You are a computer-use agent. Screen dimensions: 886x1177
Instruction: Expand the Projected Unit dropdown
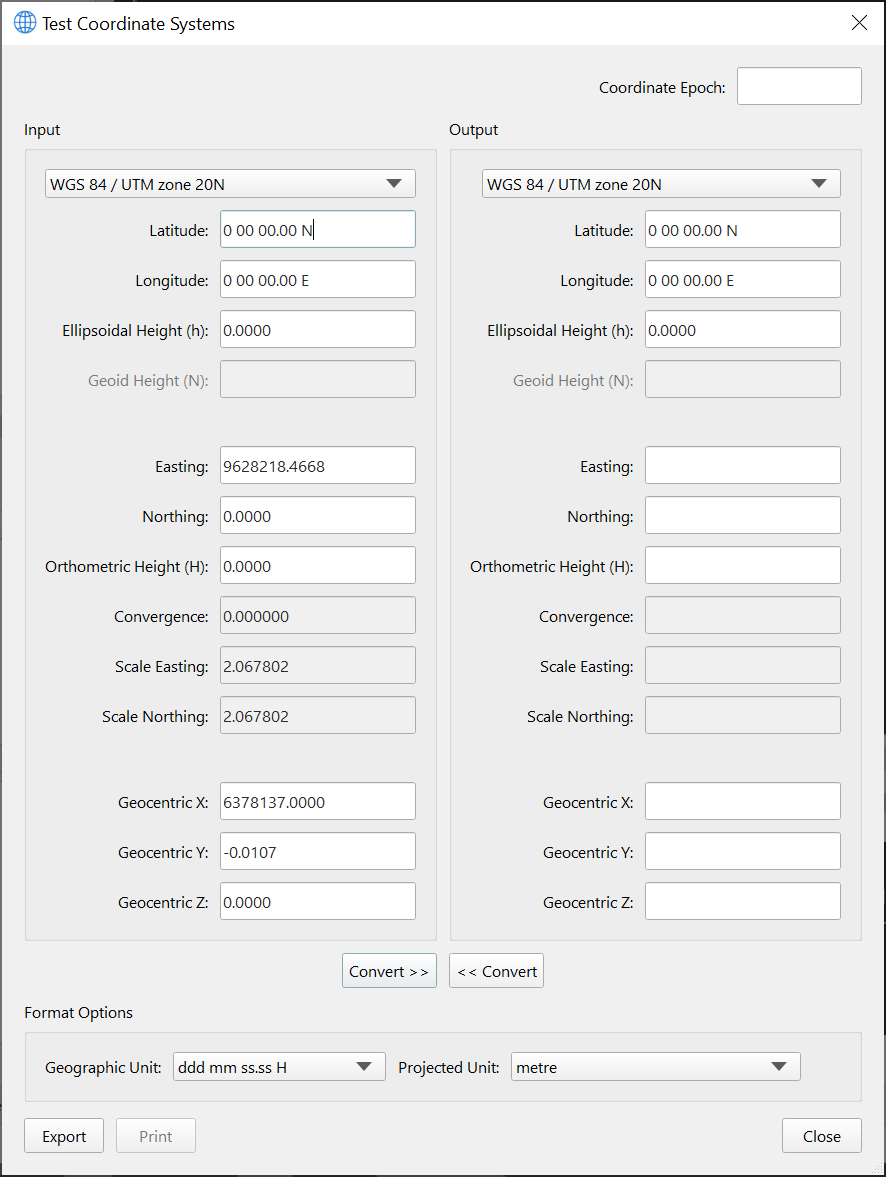point(655,1067)
